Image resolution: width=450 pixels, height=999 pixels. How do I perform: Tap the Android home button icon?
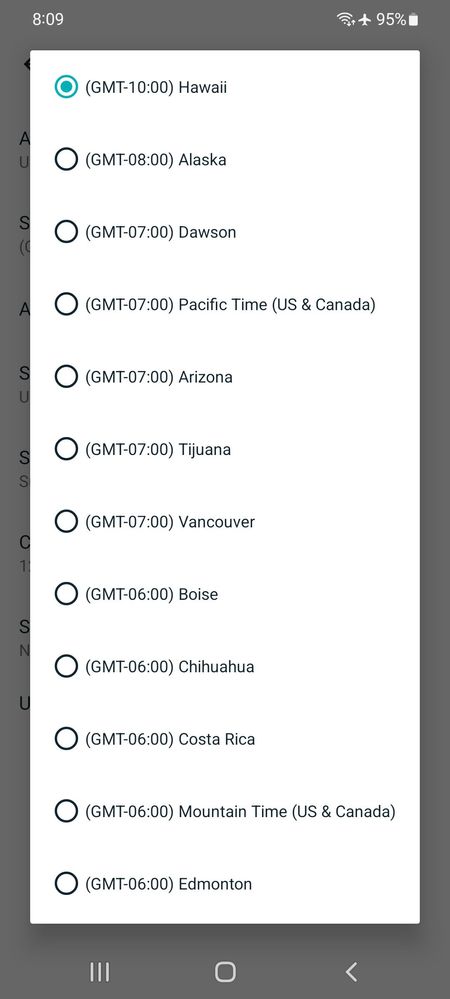tap(225, 972)
